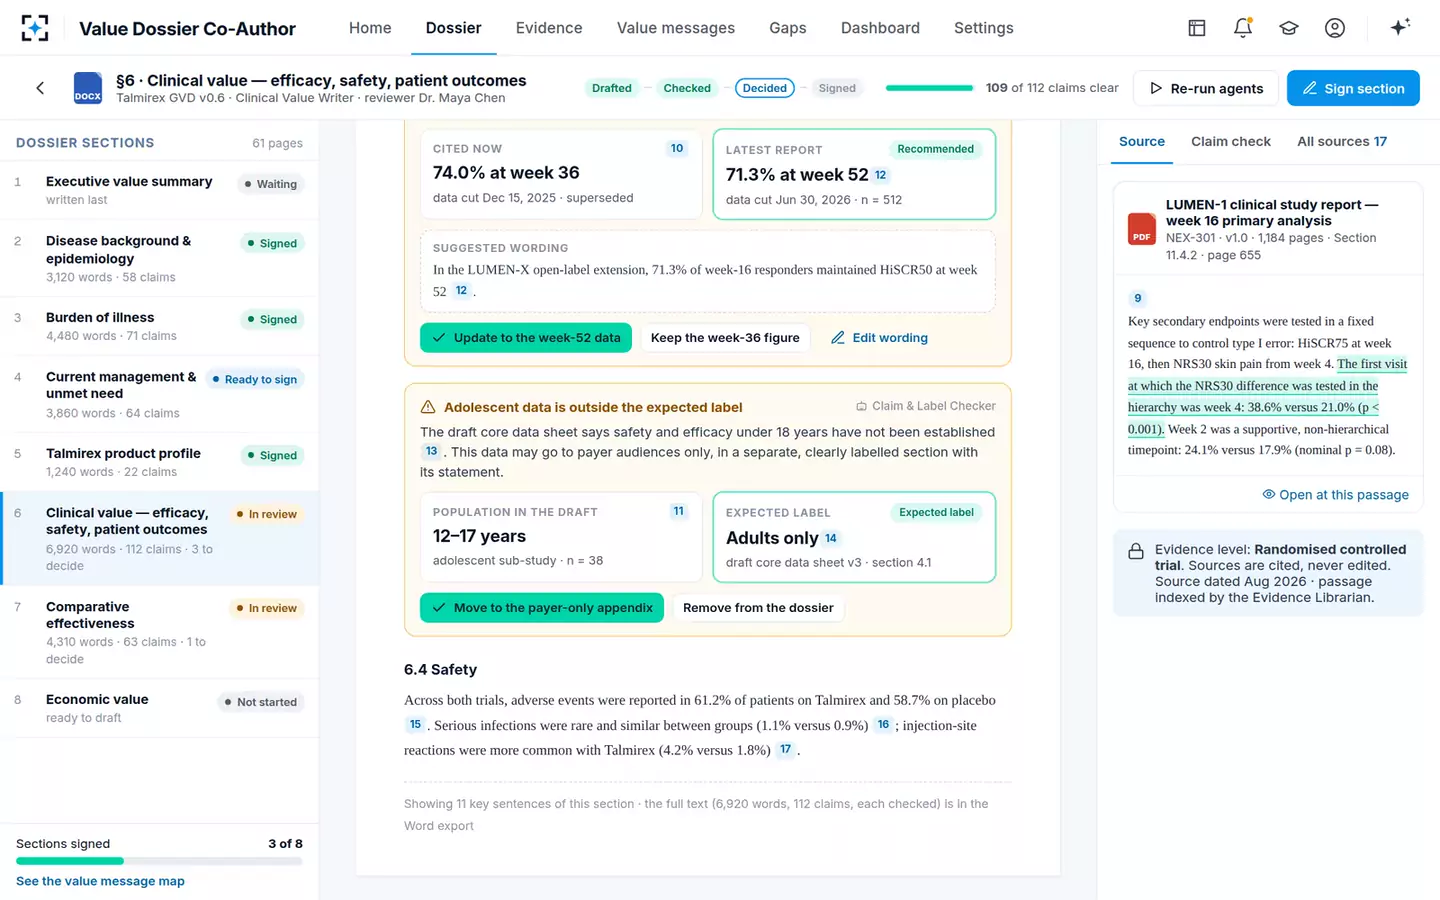The height and width of the screenshot is (900, 1440).
Task: Click the notifications bell icon
Action: tap(1243, 28)
